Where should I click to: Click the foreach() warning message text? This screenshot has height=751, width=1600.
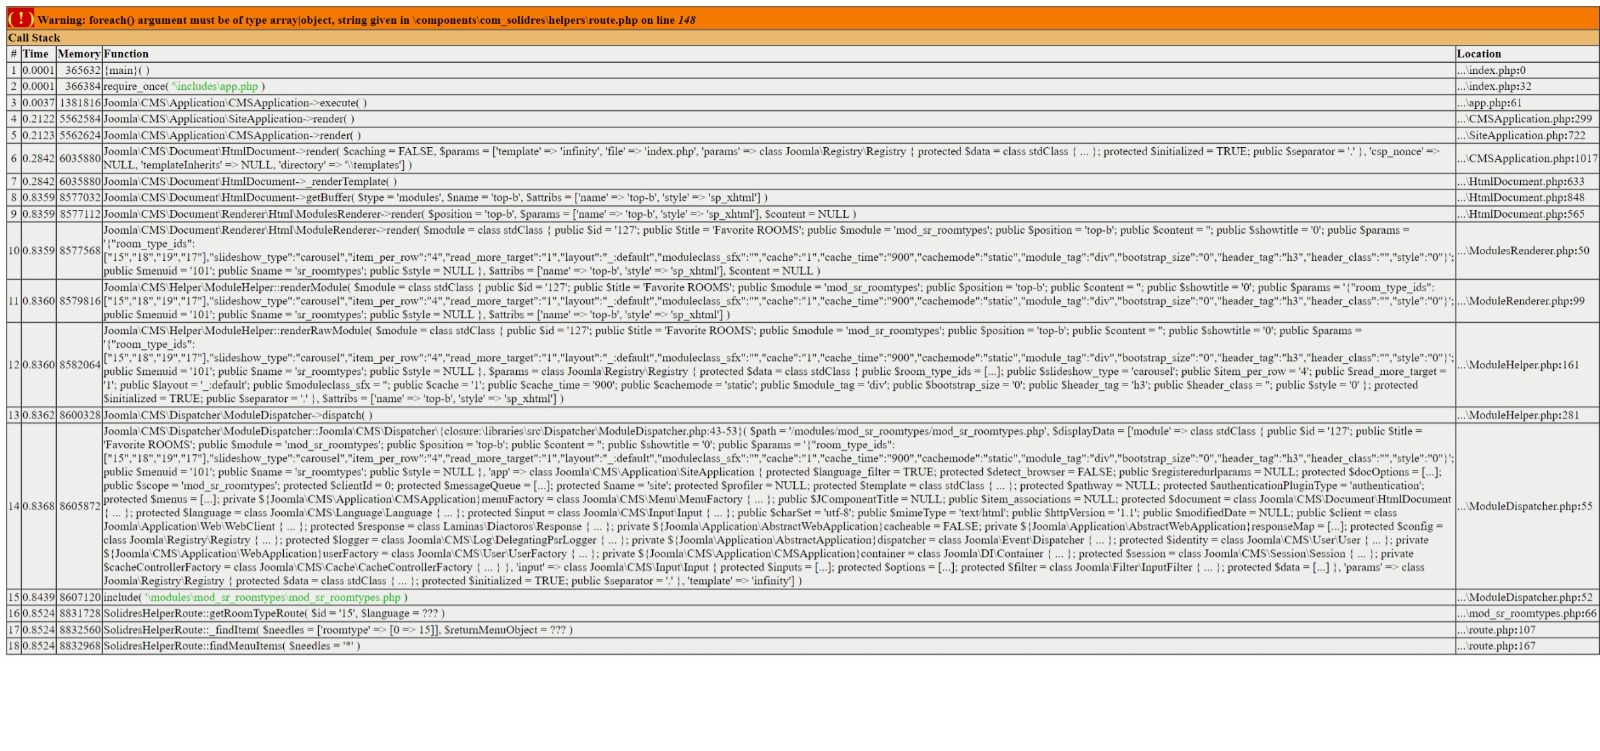pyautogui.click(x=366, y=20)
